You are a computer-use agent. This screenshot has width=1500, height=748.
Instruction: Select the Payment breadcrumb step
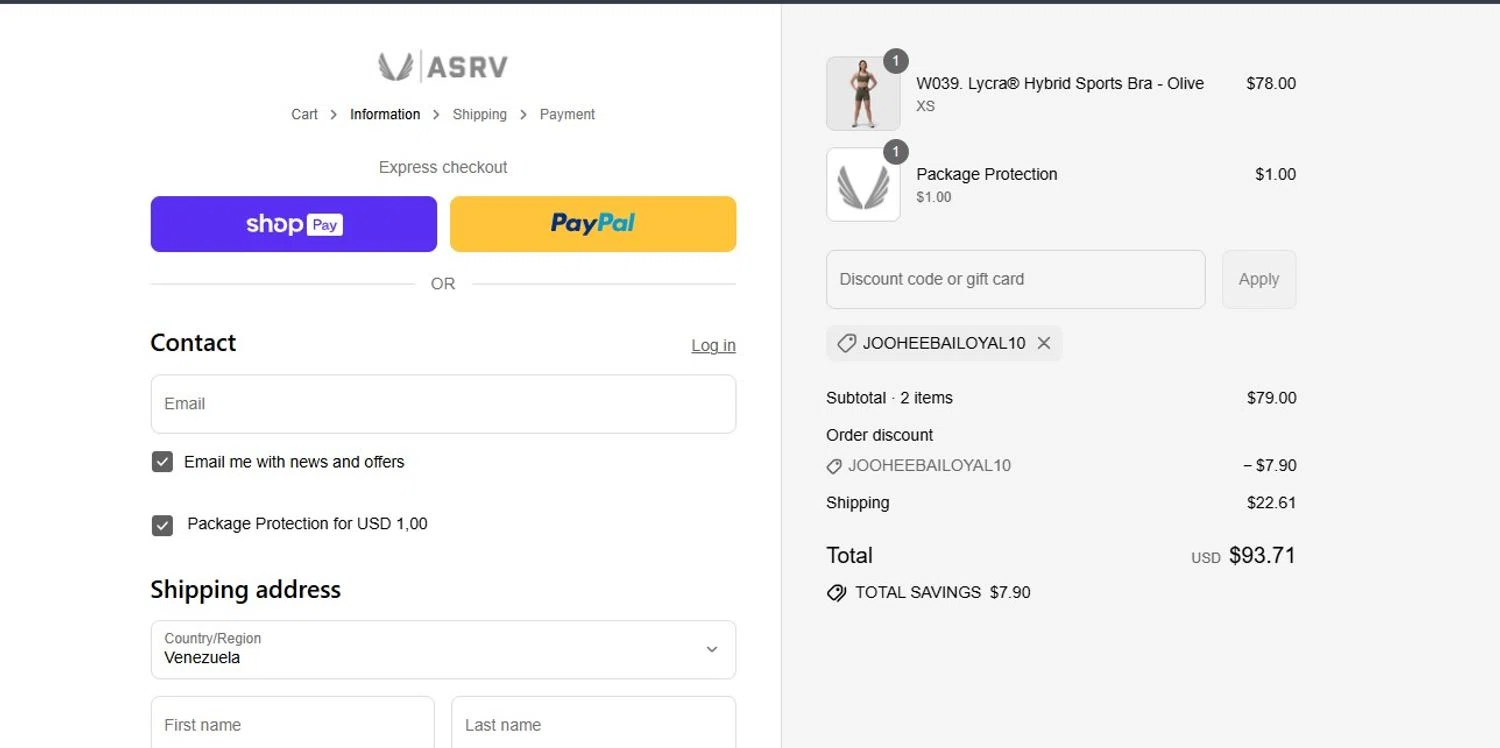click(567, 115)
